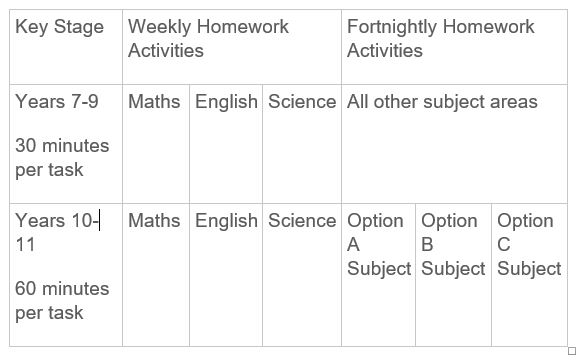
Task: Click the Maths cell in Years 7-9 row
Action: 156,144
